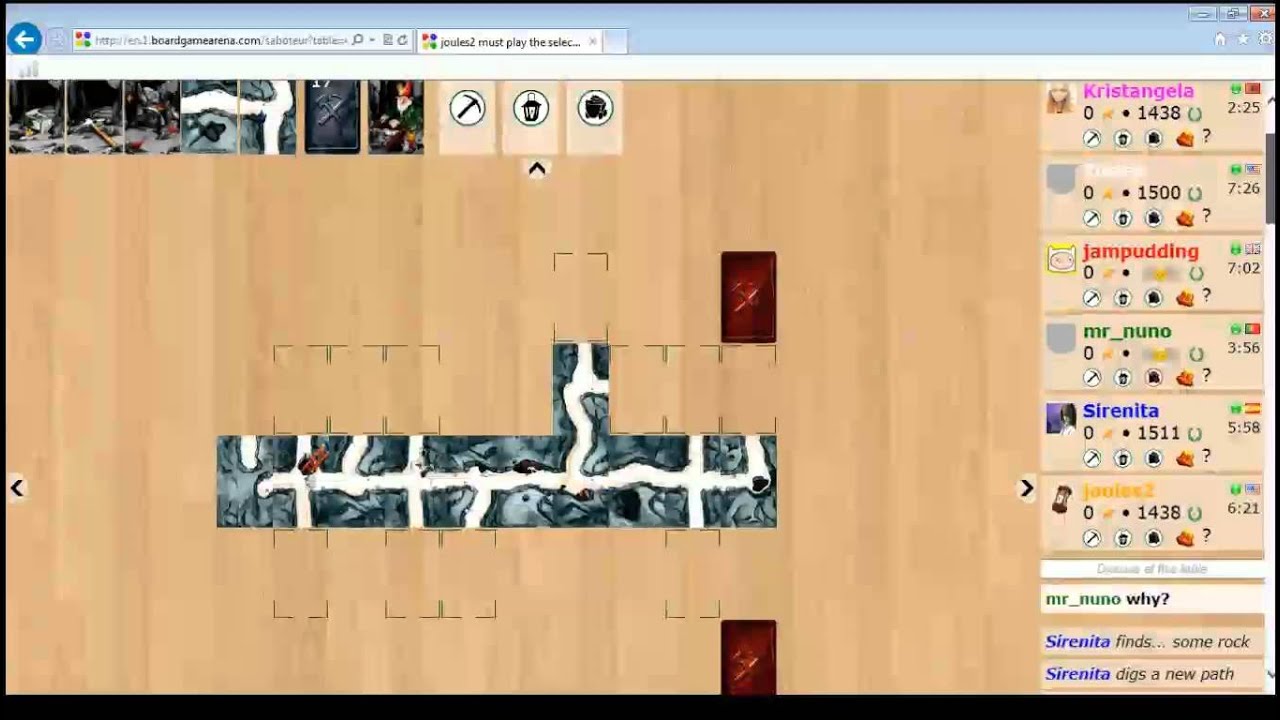1280x720 pixels.
Task: Click the empty slot above the vertical tunnel card
Action: [581, 297]
